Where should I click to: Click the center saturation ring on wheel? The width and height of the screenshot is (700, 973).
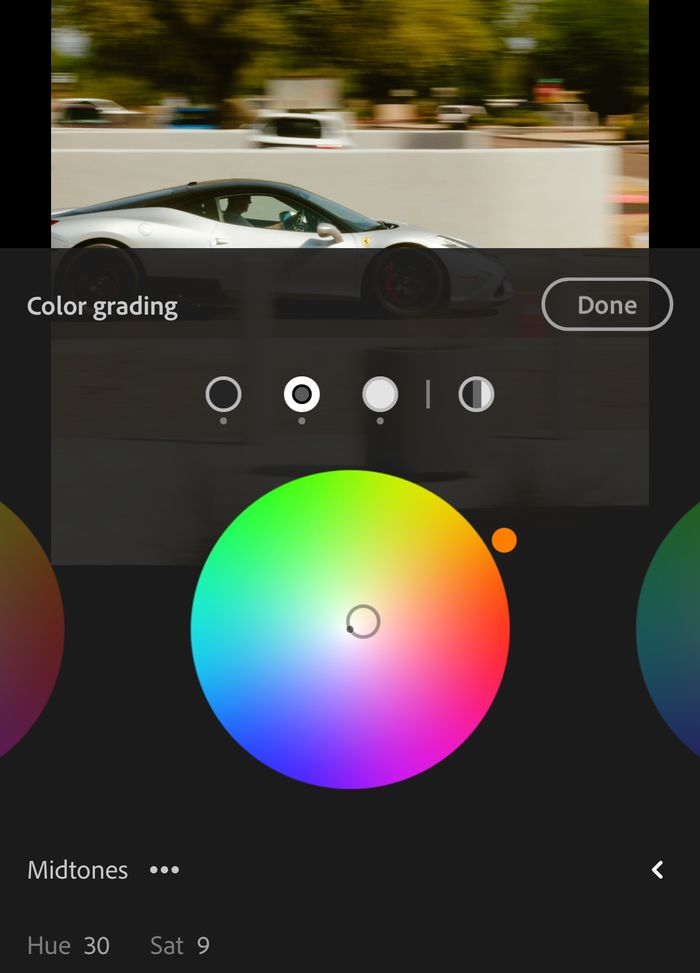[363, 621]
